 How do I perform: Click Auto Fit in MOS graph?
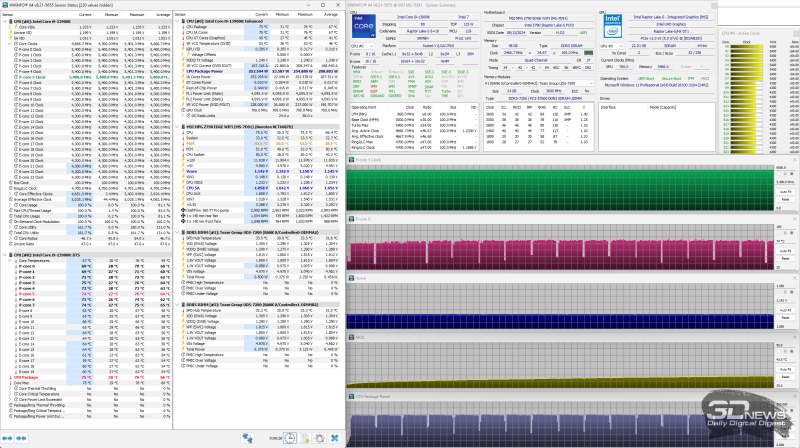click(x=785, y=369)
